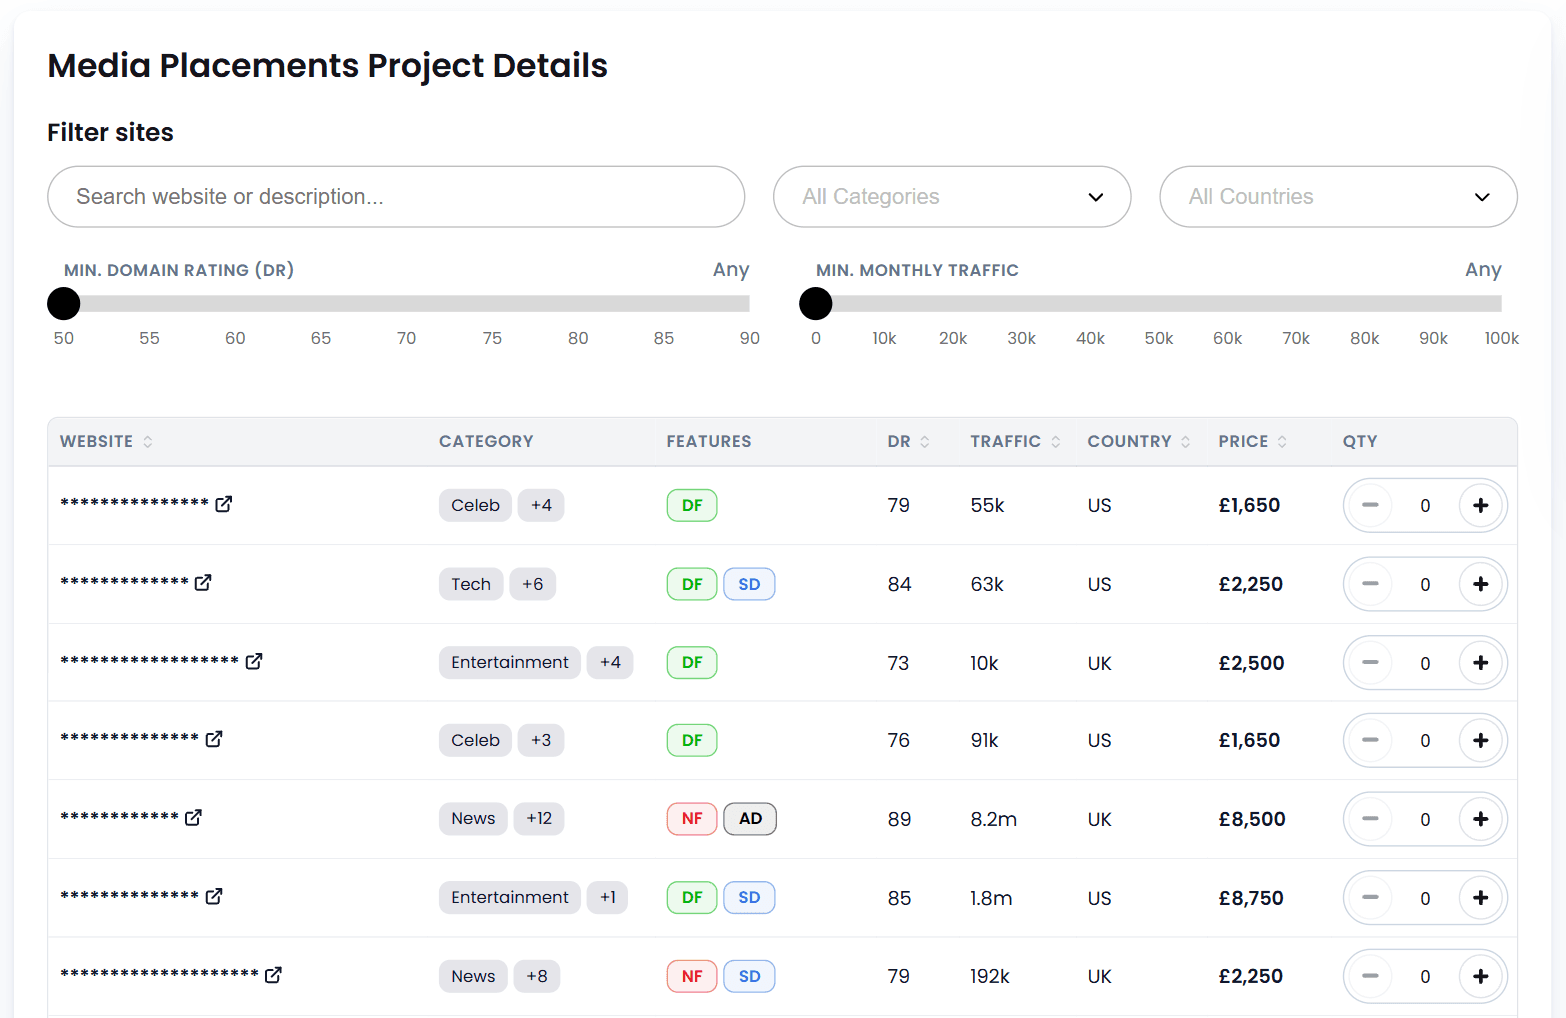
Task: Click the Min. Domain Rating slider handle
Action: pos(64,303)
